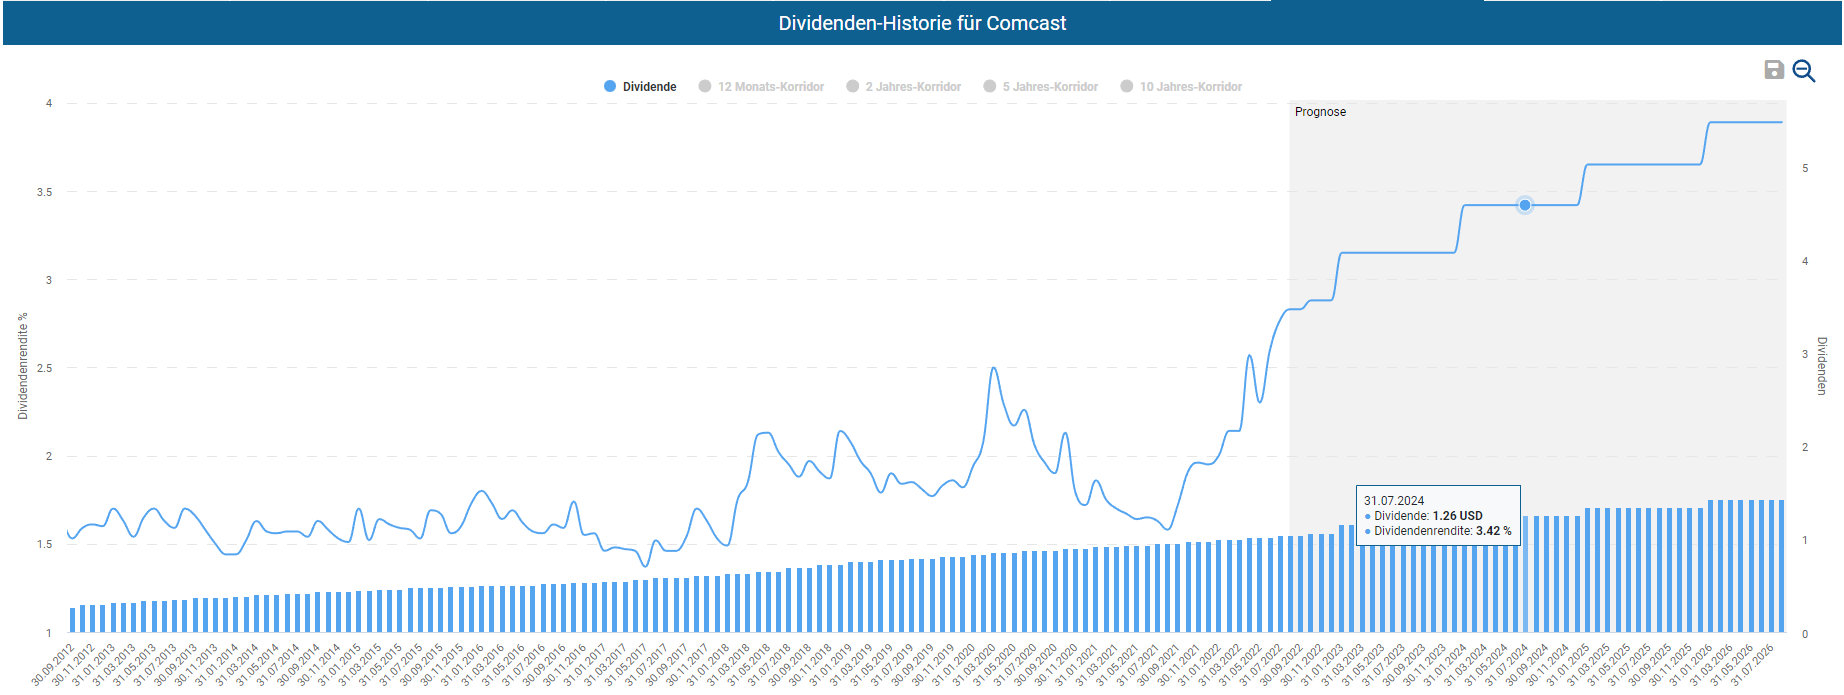
Task: Toggle the Dividende series label in legend
Action: coord(649,87)
